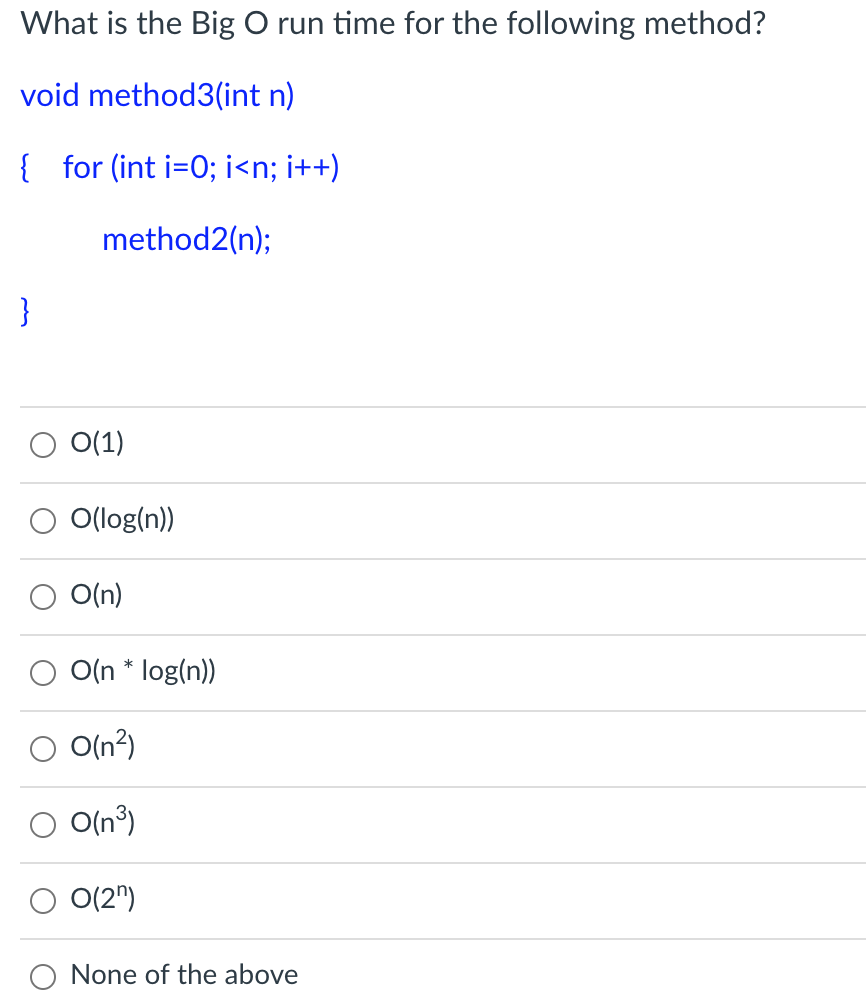
Task: Select the O(2ⁿ) radio button
Action: coord(43,901)
